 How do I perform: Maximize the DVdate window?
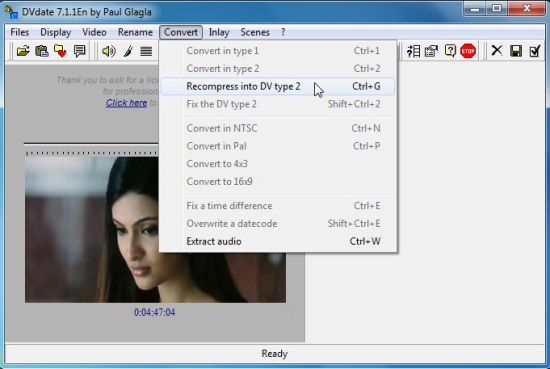pyautogui.click(x=497, y=8)
